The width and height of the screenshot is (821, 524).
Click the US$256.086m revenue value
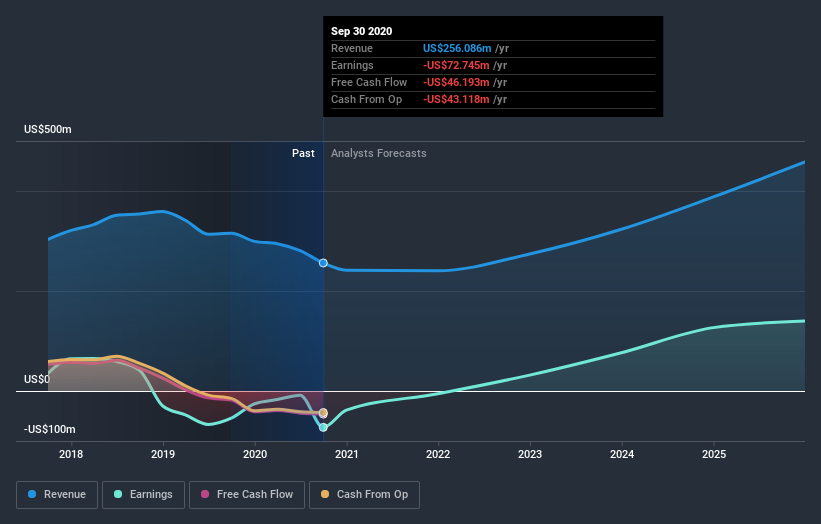[x=457, y=48]
